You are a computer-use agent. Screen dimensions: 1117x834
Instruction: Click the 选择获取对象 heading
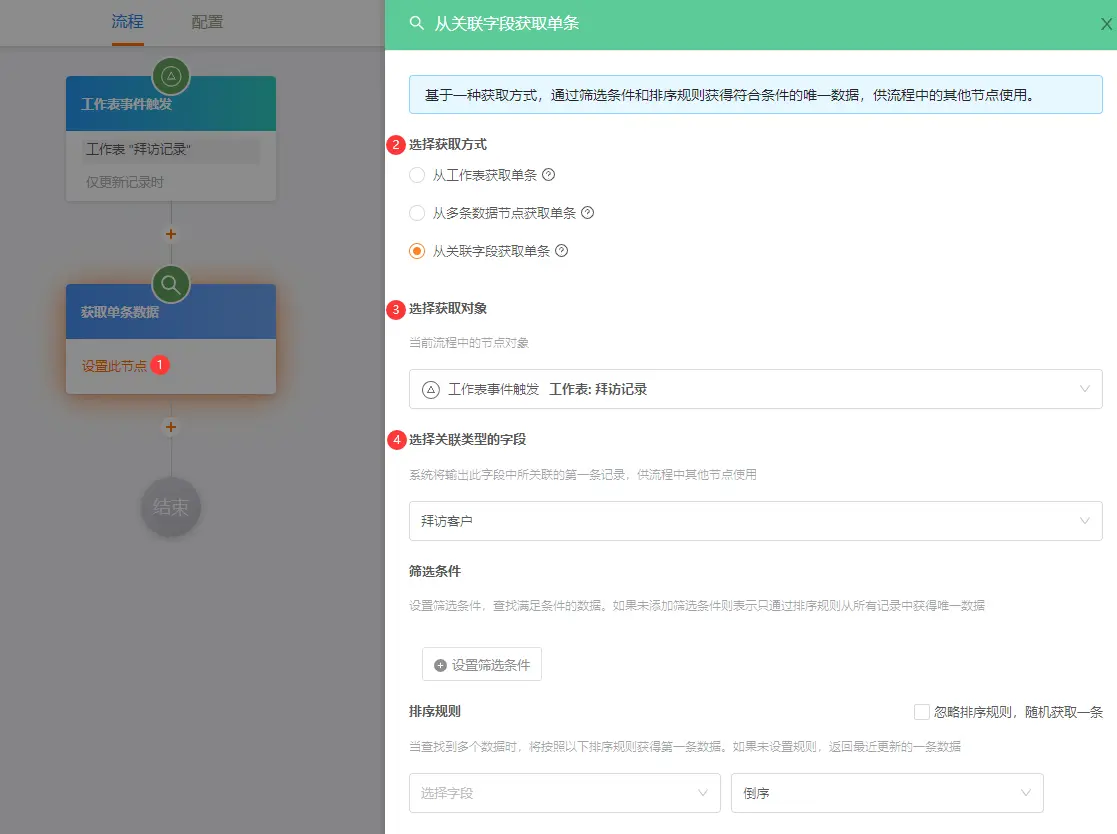click(447, 308)
